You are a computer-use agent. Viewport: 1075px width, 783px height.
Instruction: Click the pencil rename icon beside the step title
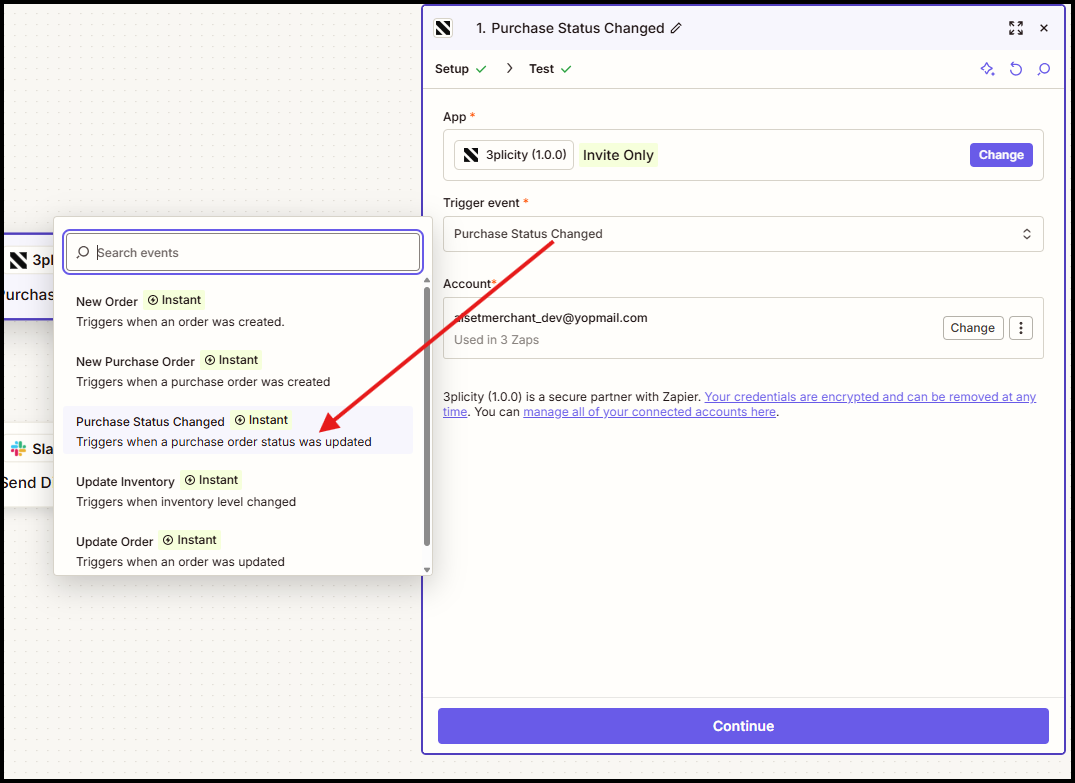point(676,28)
